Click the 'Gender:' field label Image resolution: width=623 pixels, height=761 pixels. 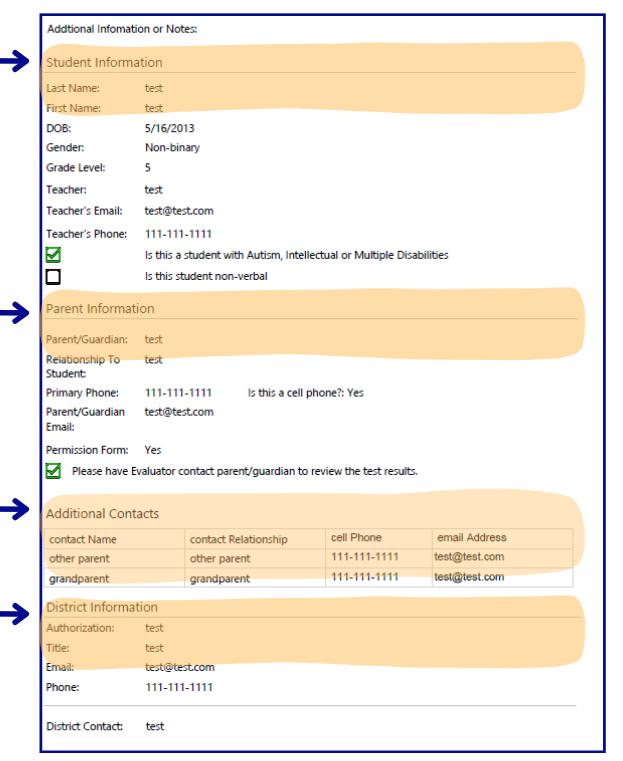65,148
